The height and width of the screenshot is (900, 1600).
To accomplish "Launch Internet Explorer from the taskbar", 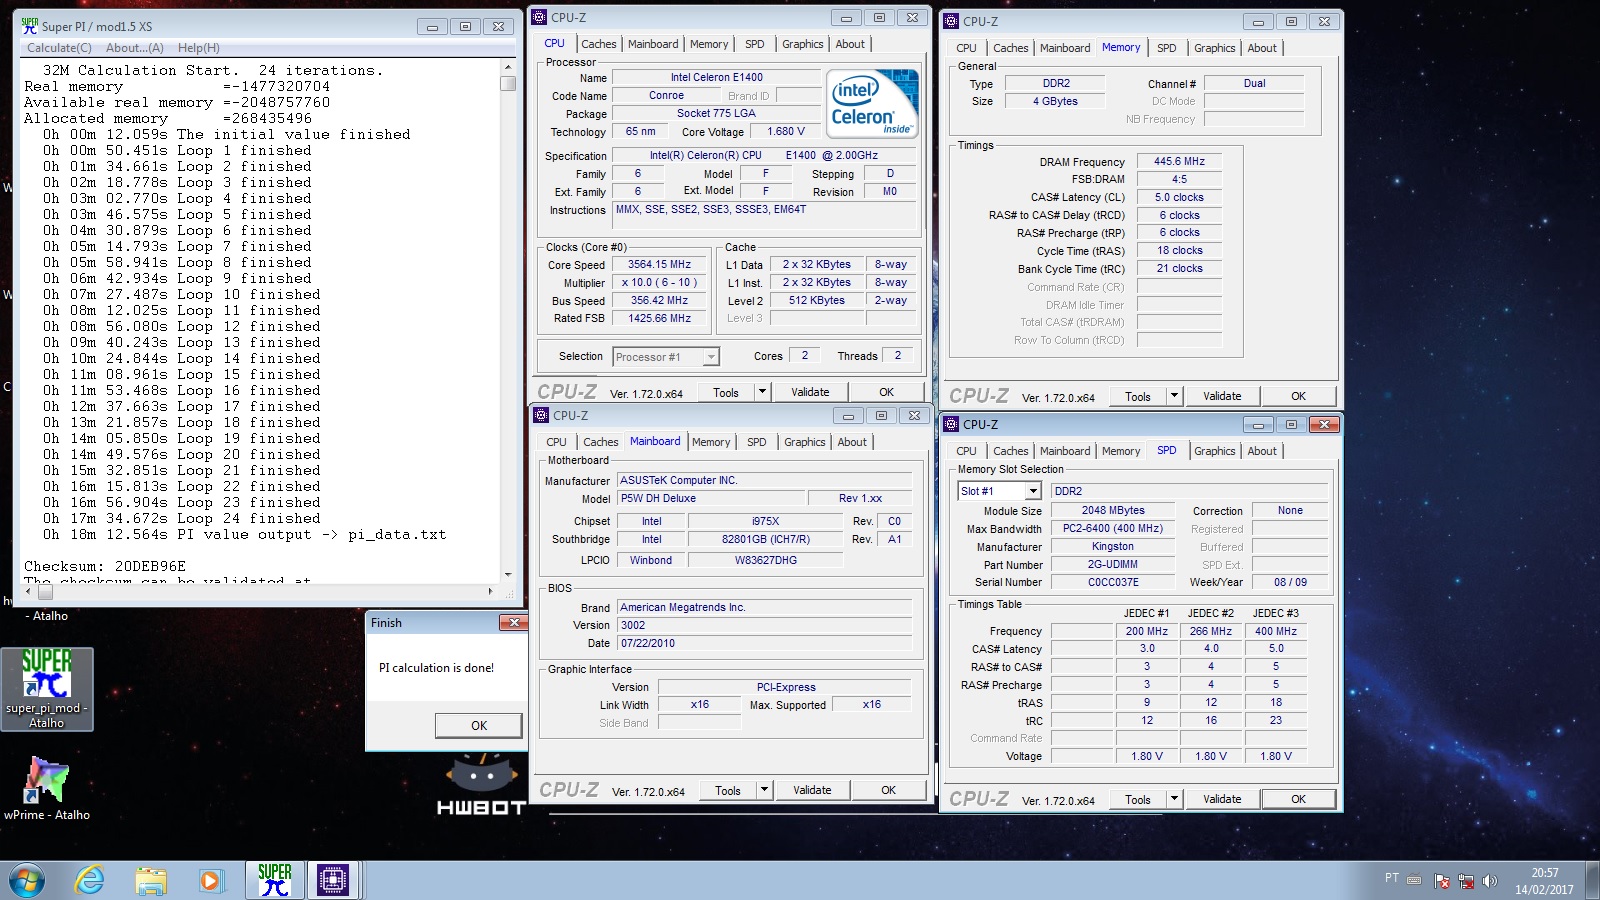I will pos(90,880).
